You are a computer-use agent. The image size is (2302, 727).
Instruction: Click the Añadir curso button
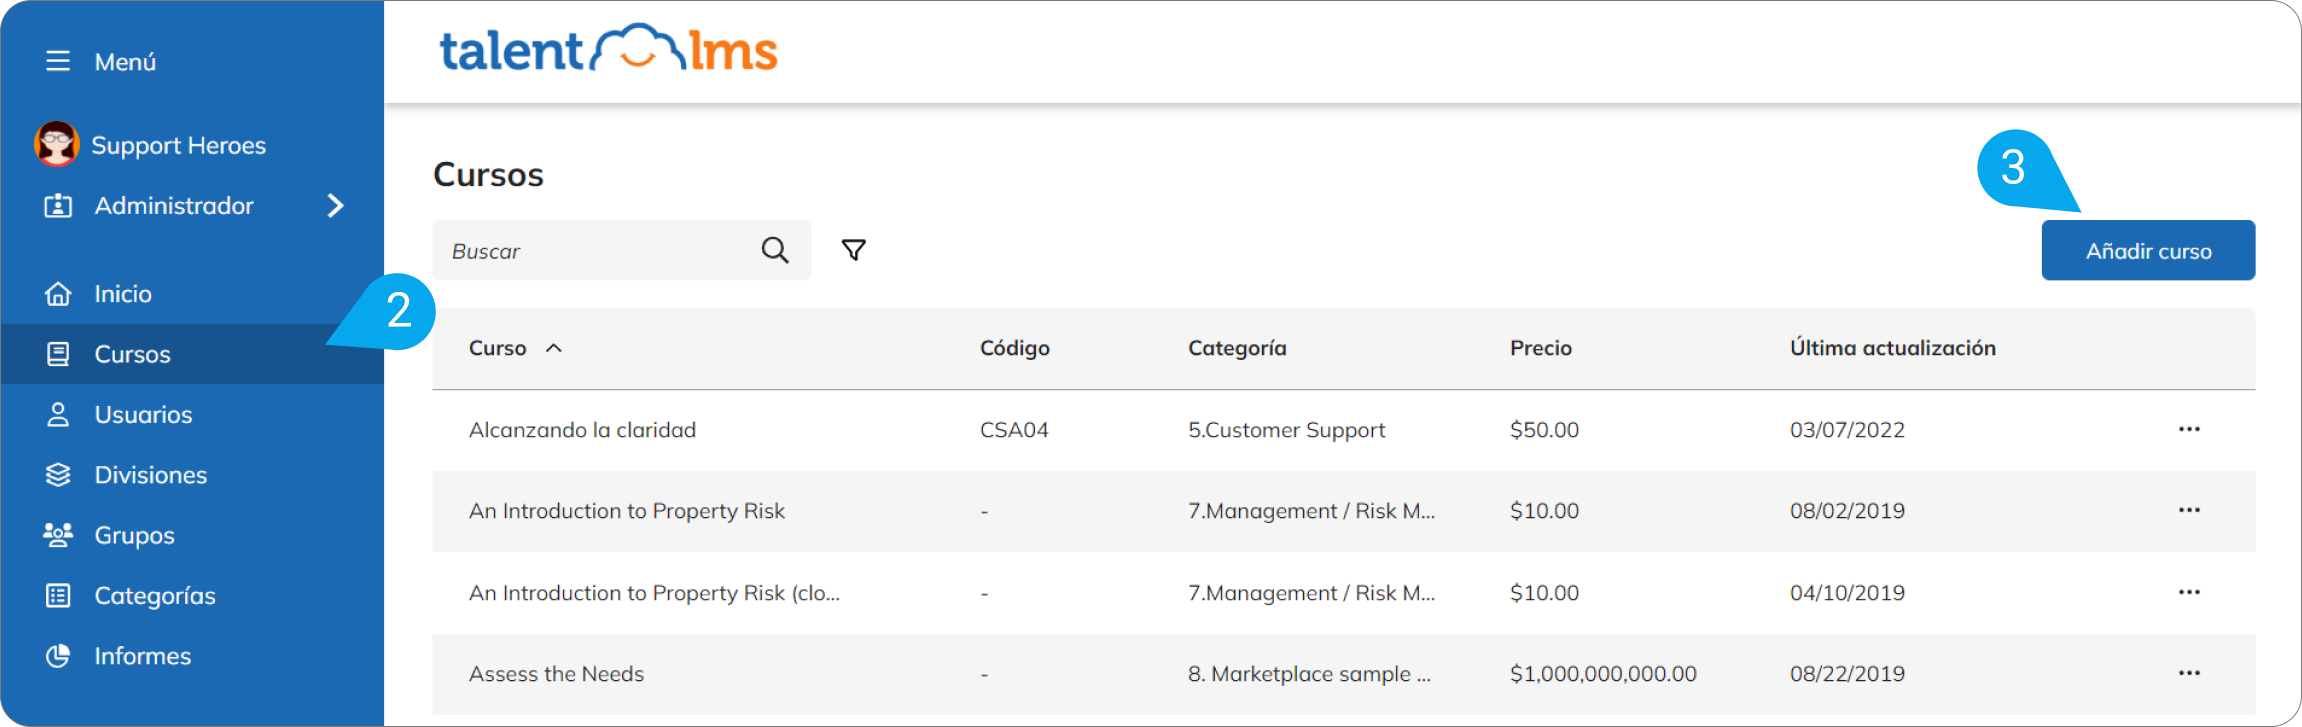tap(2148, 250)
